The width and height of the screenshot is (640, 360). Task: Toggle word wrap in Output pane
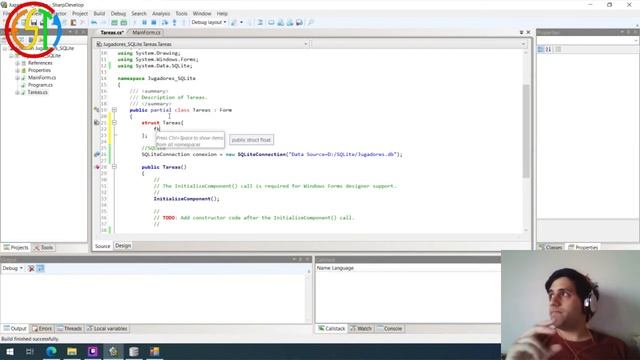point(40,268)
